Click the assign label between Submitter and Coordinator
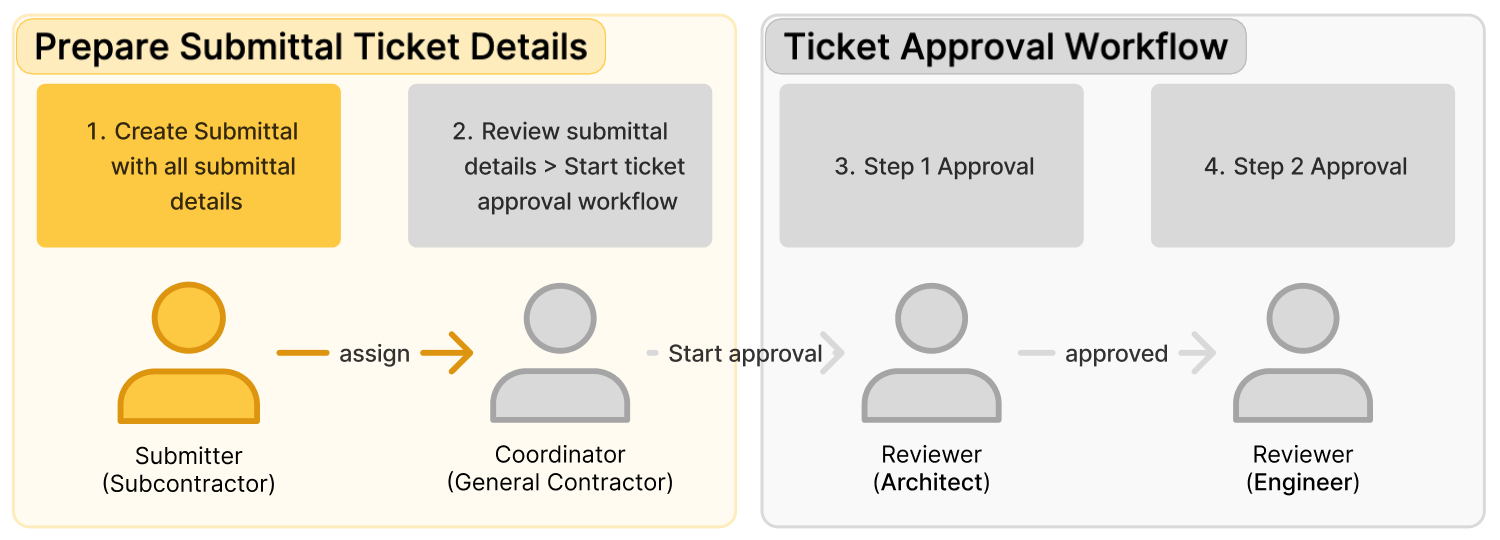 375,354
